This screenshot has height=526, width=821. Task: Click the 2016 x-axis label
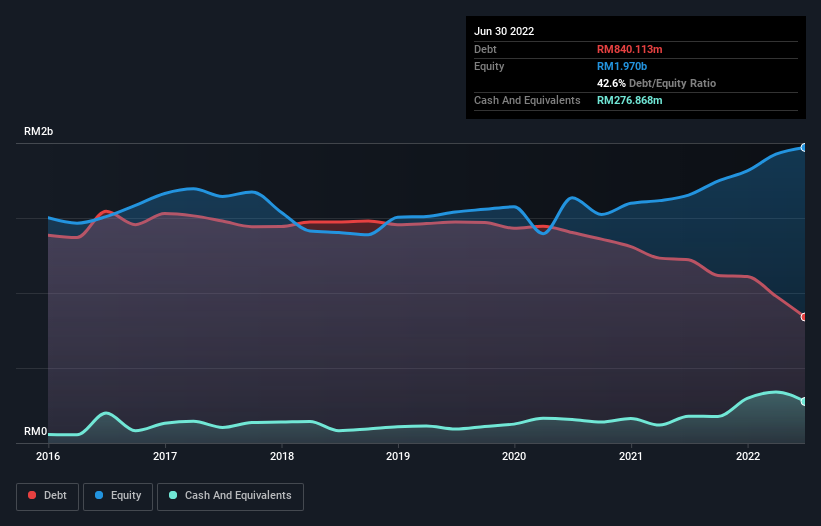pos(48,456)
